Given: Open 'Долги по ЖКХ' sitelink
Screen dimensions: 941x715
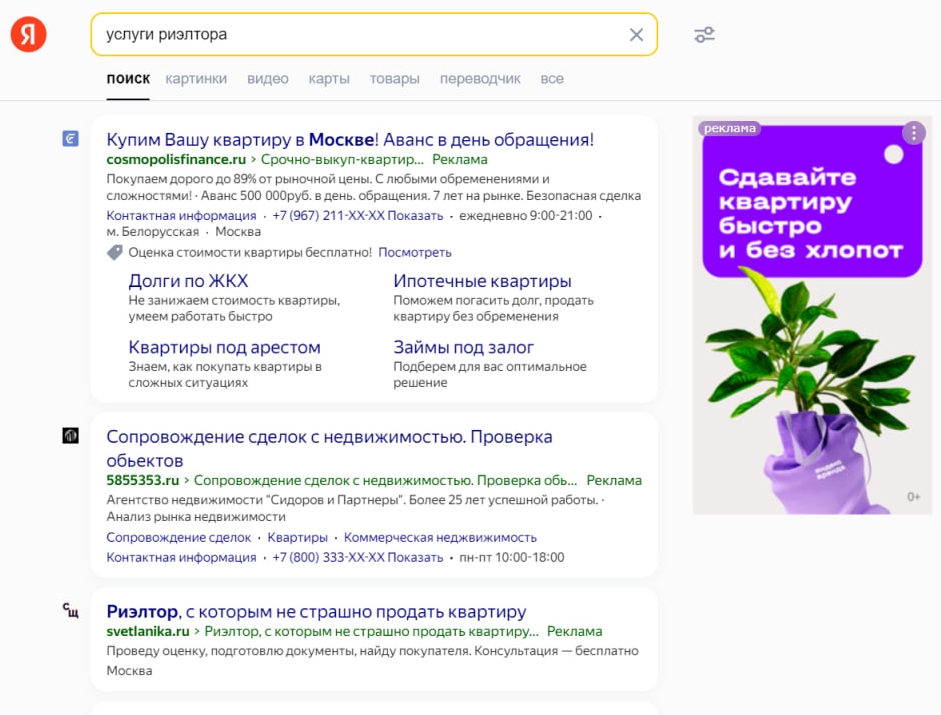Looking at the screenshot, I should pos(188,281).
